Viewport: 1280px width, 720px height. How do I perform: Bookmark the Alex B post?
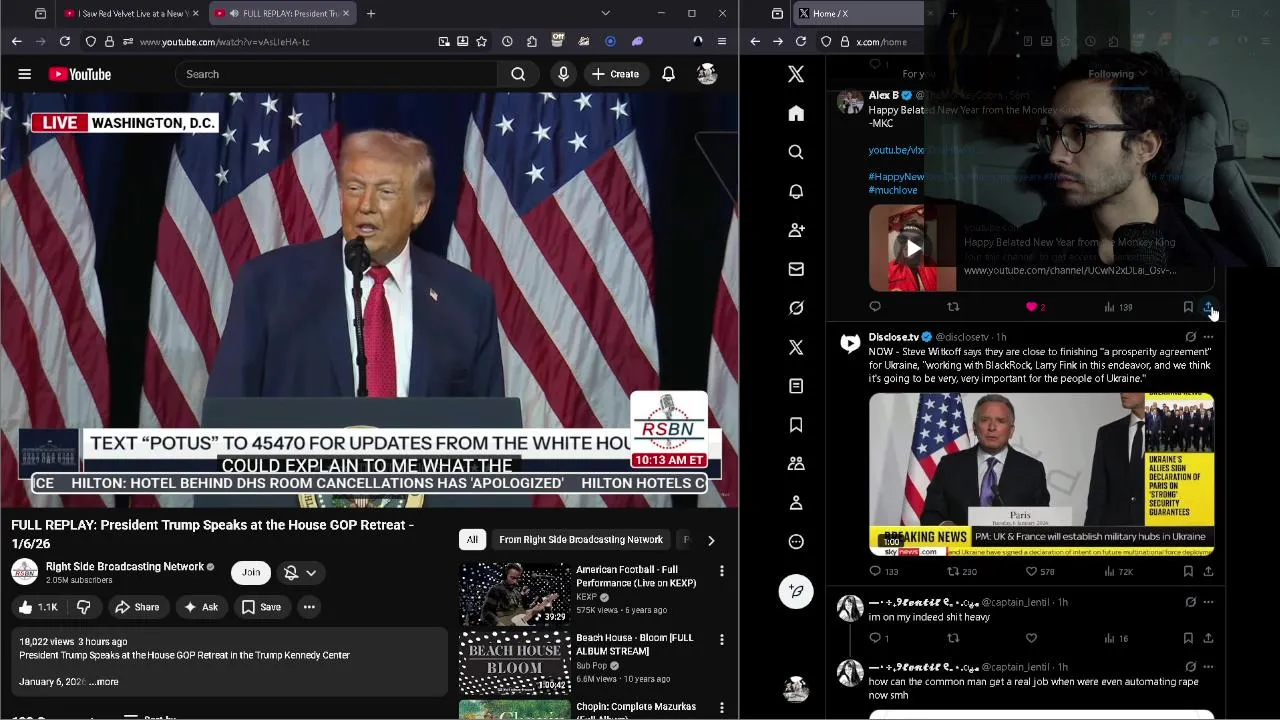click(1188, 307)
